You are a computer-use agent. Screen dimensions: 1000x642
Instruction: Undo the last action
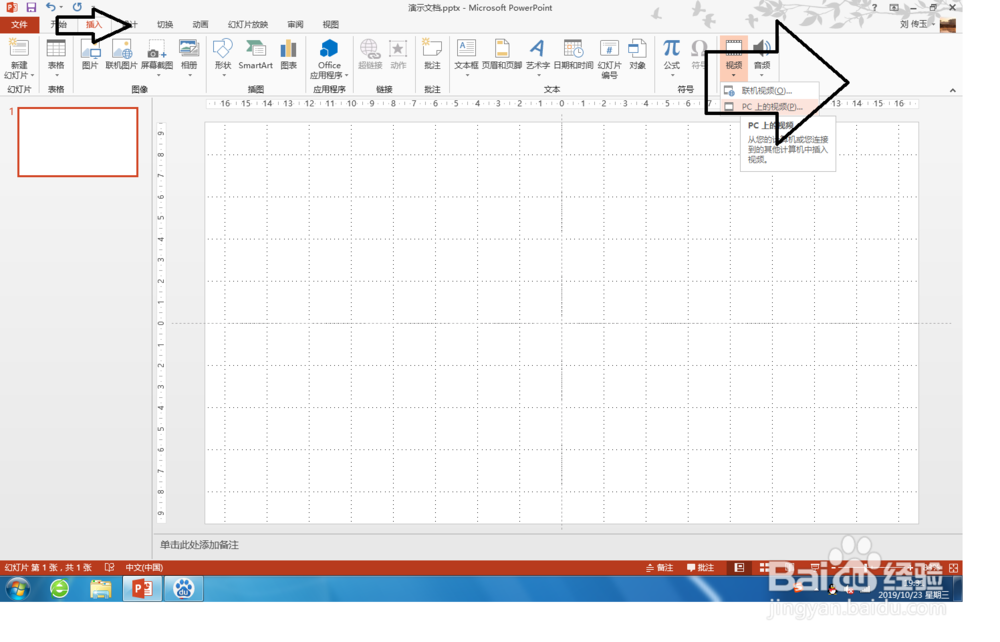(50, 7)
